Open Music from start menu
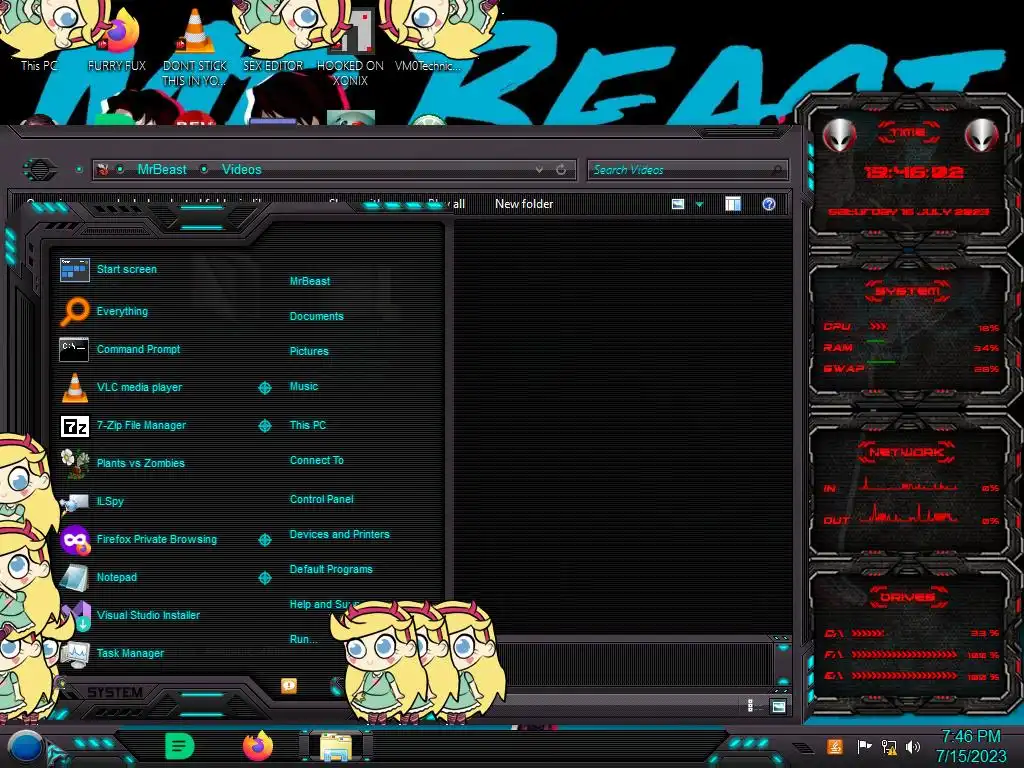1024x768 pixels. click(x=304, y=387)
